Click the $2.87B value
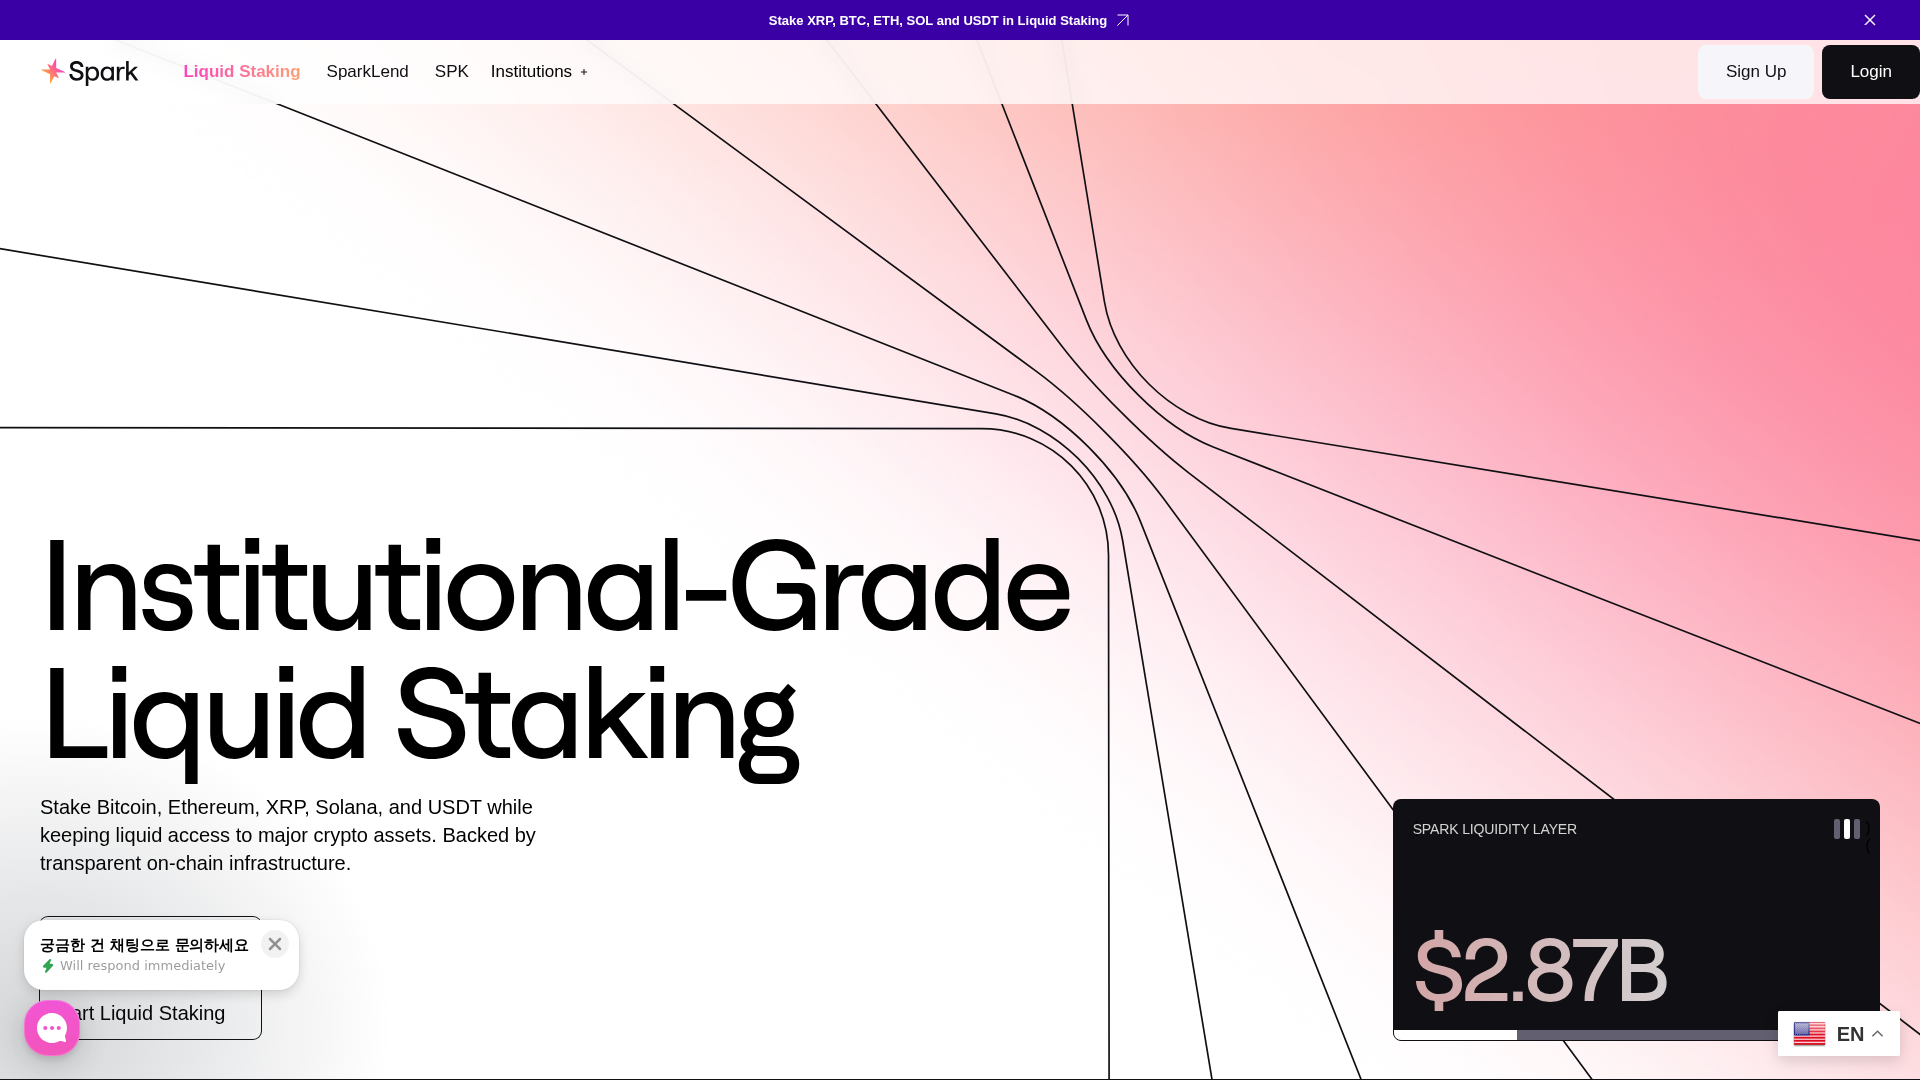 click(1540, 969)
